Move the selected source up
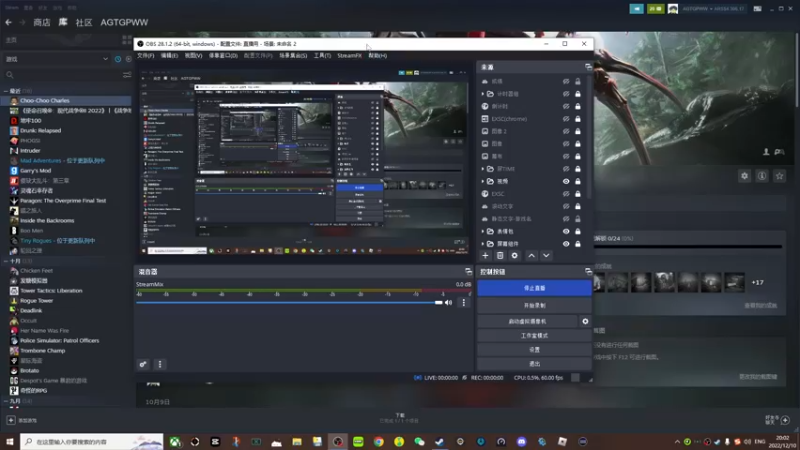The height and width of the screenshot is (450, 800). 531,256
